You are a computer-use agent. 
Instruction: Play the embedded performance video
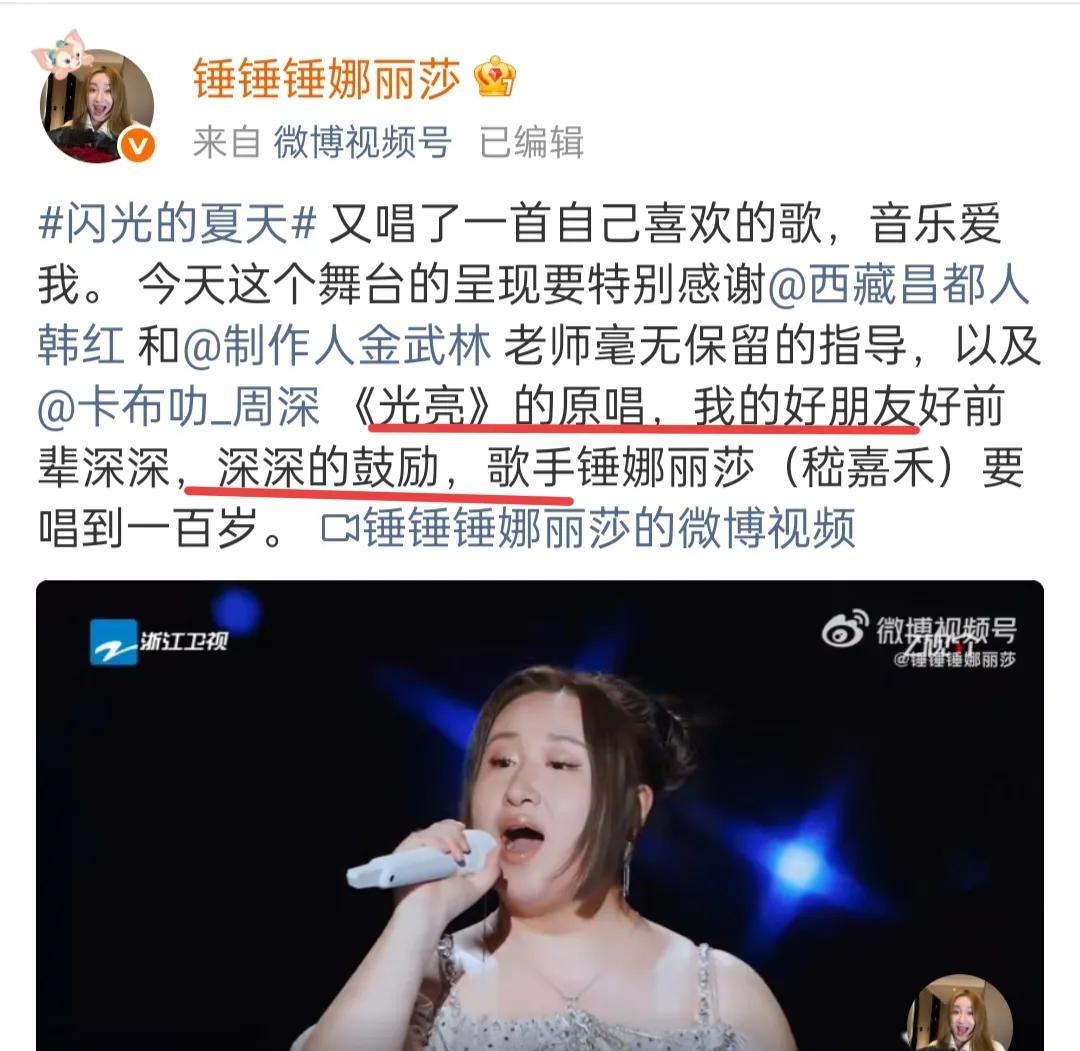(540, 815)
